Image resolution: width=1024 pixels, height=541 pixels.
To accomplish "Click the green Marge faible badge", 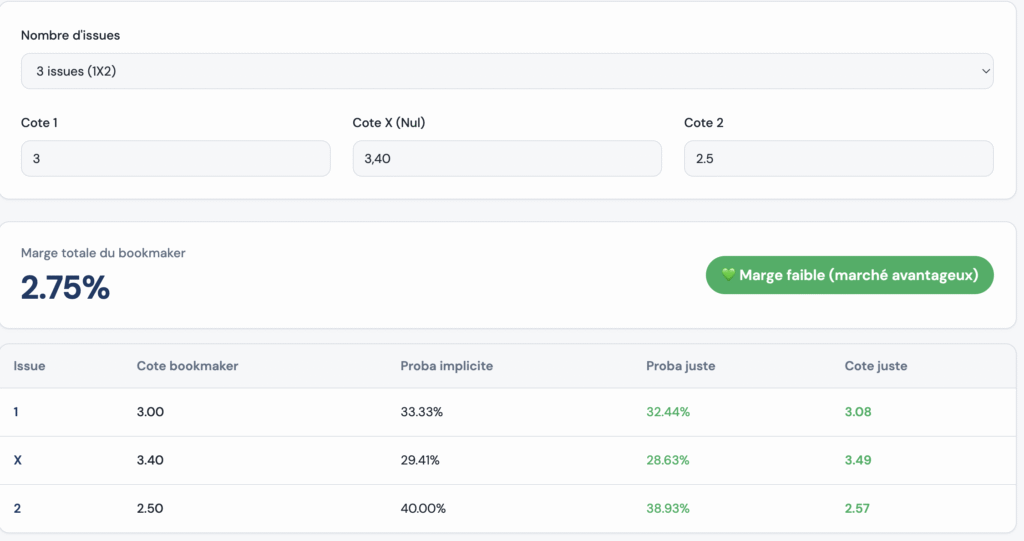I will (849, 275).
